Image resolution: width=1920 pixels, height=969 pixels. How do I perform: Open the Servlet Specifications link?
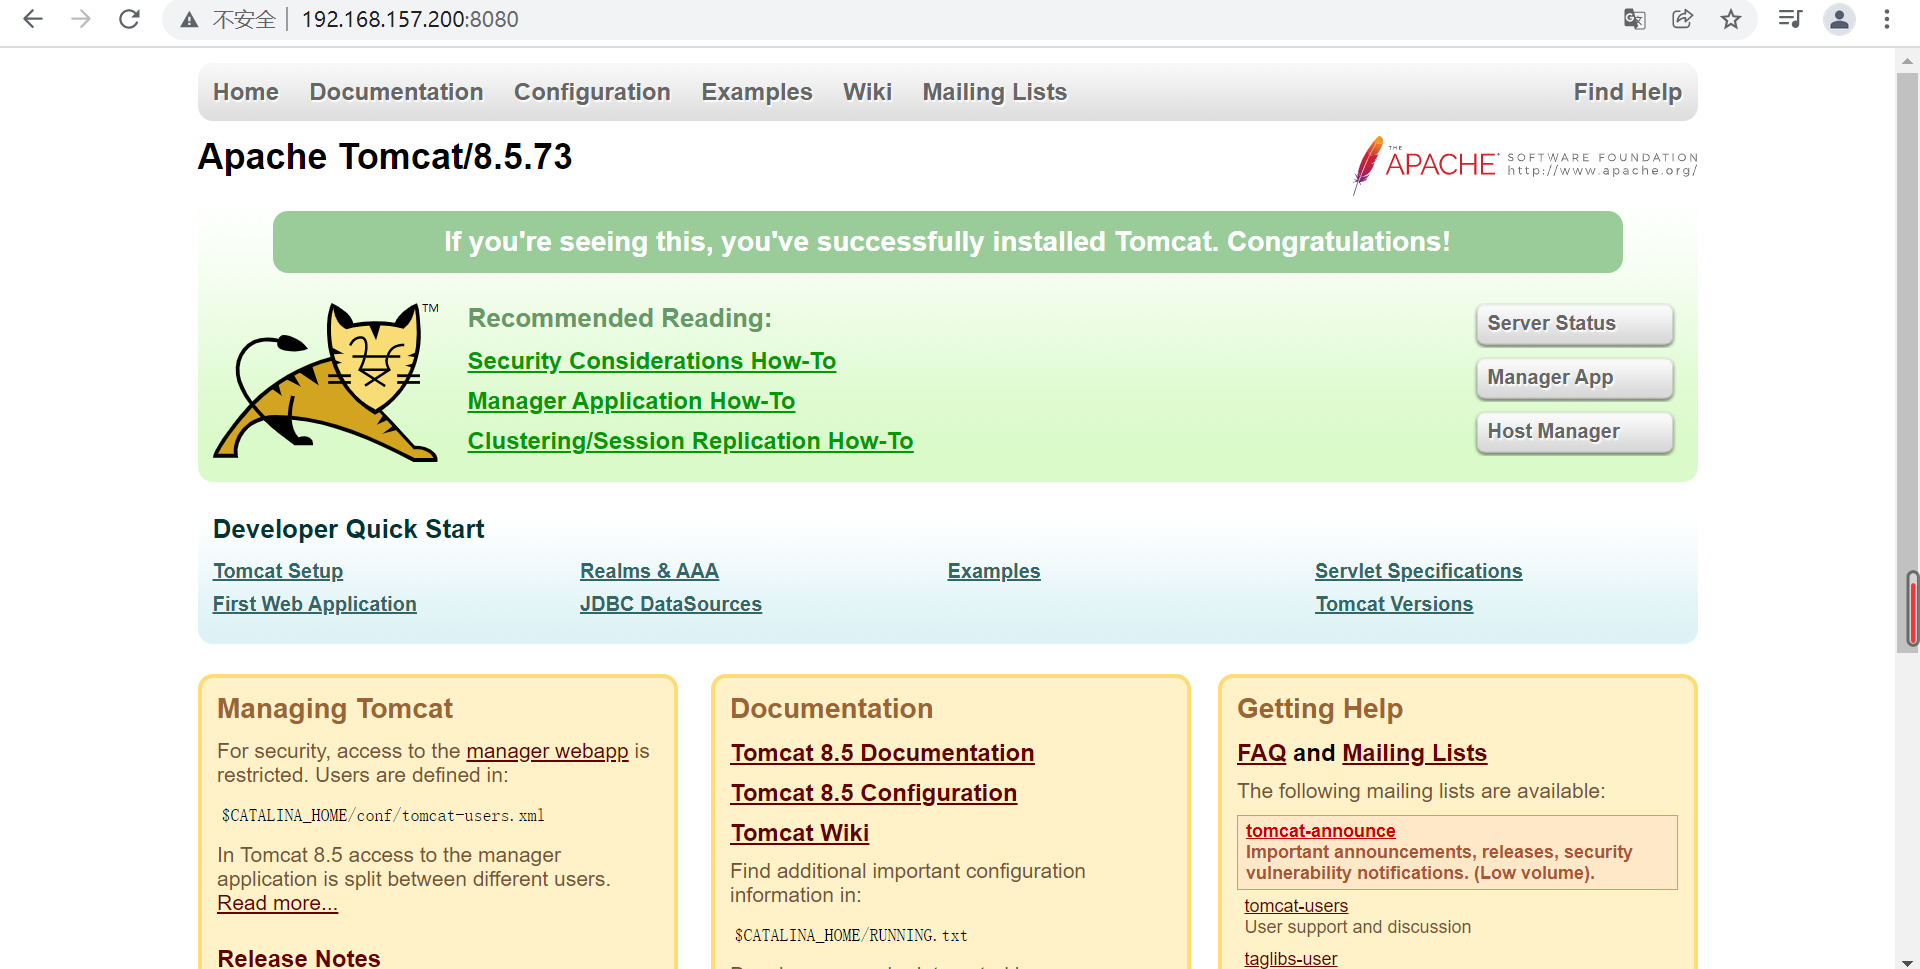(1419, 571)
